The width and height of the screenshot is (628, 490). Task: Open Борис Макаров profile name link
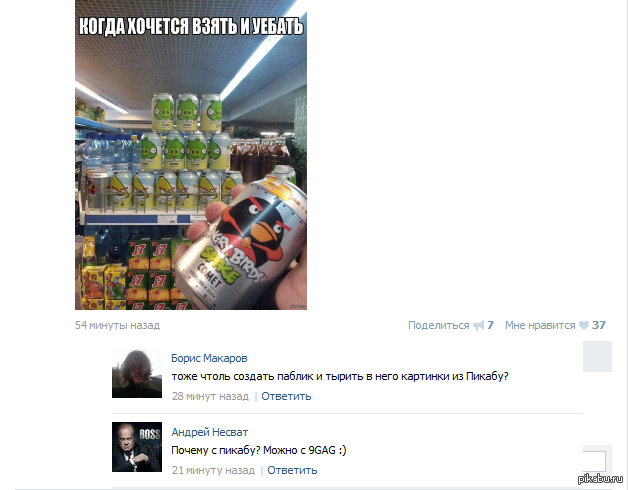(209, 358)
